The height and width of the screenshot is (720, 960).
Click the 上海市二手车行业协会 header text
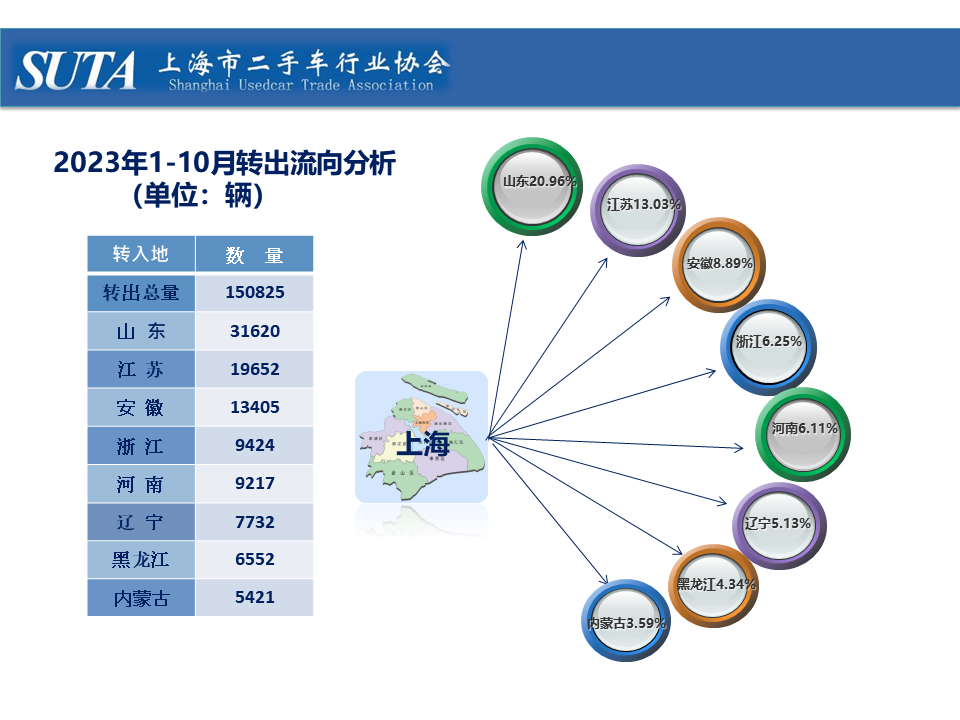click(304, 62)
